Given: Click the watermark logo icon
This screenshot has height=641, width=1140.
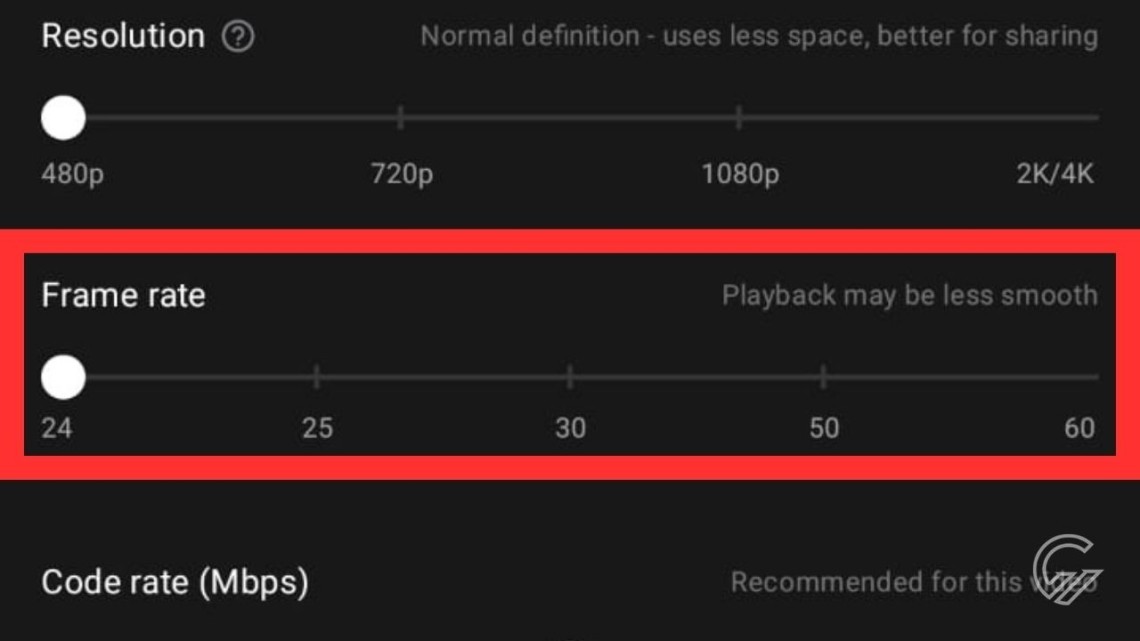Looking at the screenshot, I should tap(1067, 568).
